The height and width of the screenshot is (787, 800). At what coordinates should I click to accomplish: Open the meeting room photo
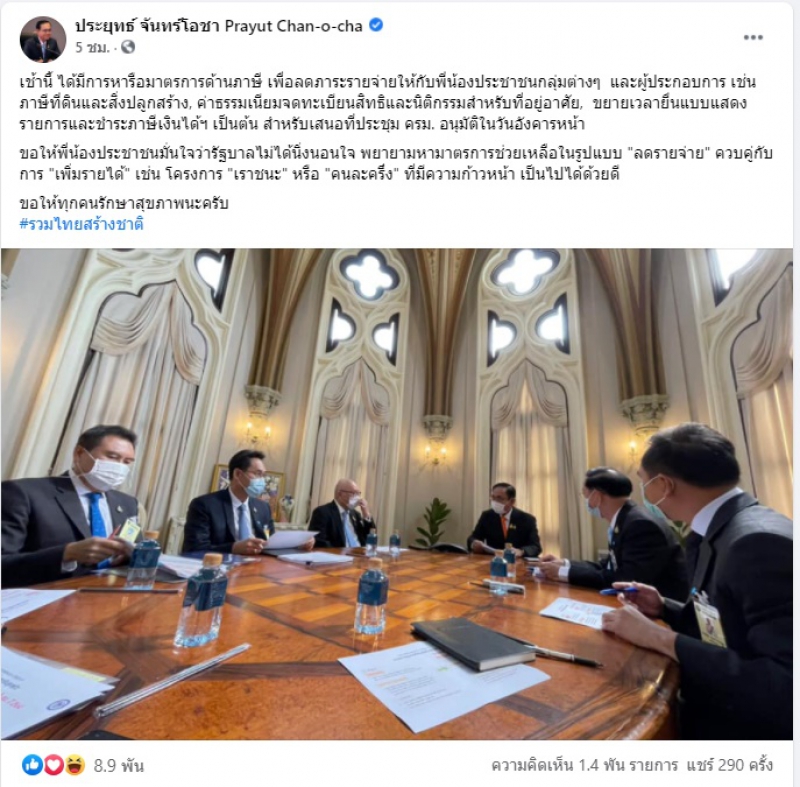[x=397, y=494]
